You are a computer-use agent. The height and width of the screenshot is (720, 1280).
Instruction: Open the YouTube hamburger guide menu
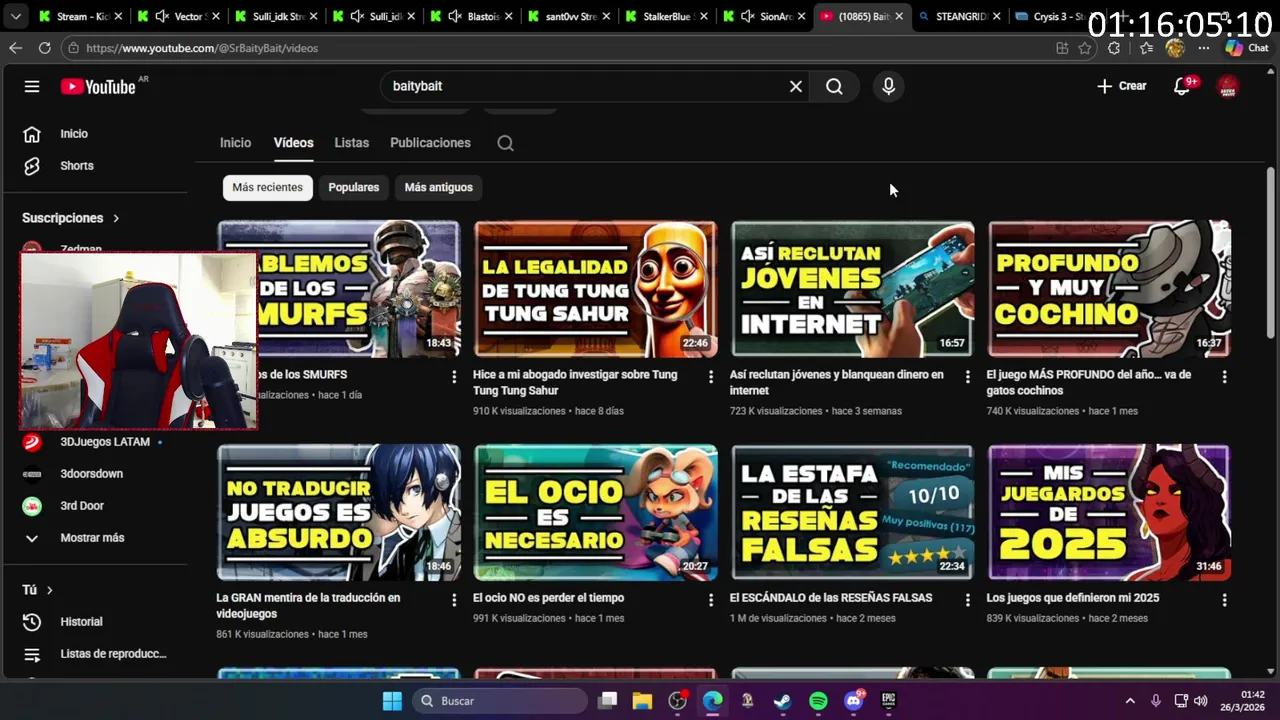(x=32, y=86)
